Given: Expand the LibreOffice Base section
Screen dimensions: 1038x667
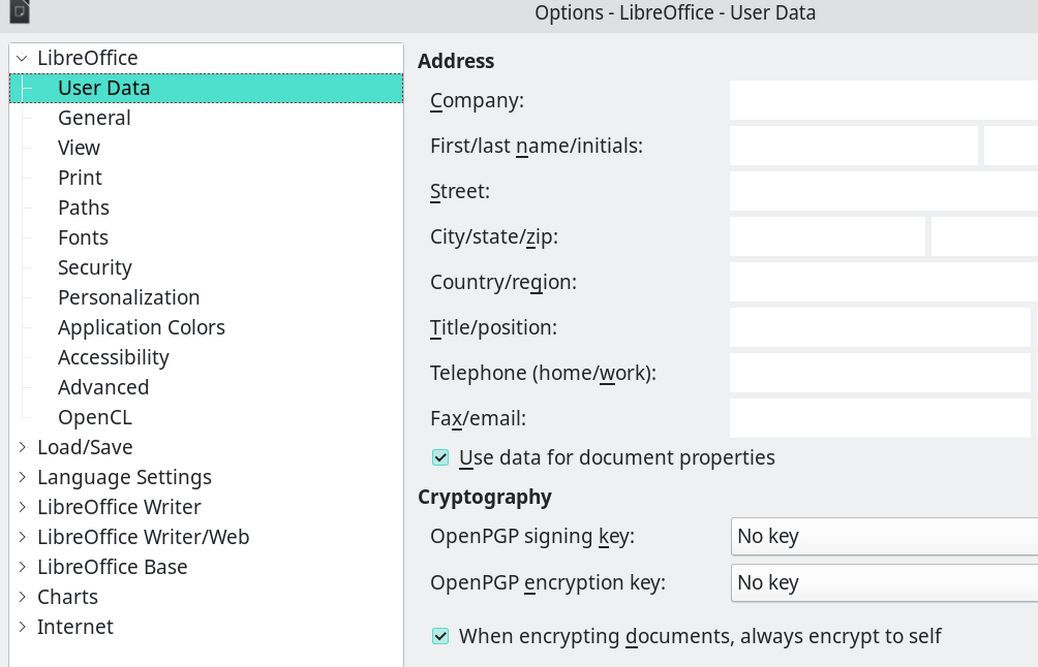Looking at the screenshot, I should 23,567.
